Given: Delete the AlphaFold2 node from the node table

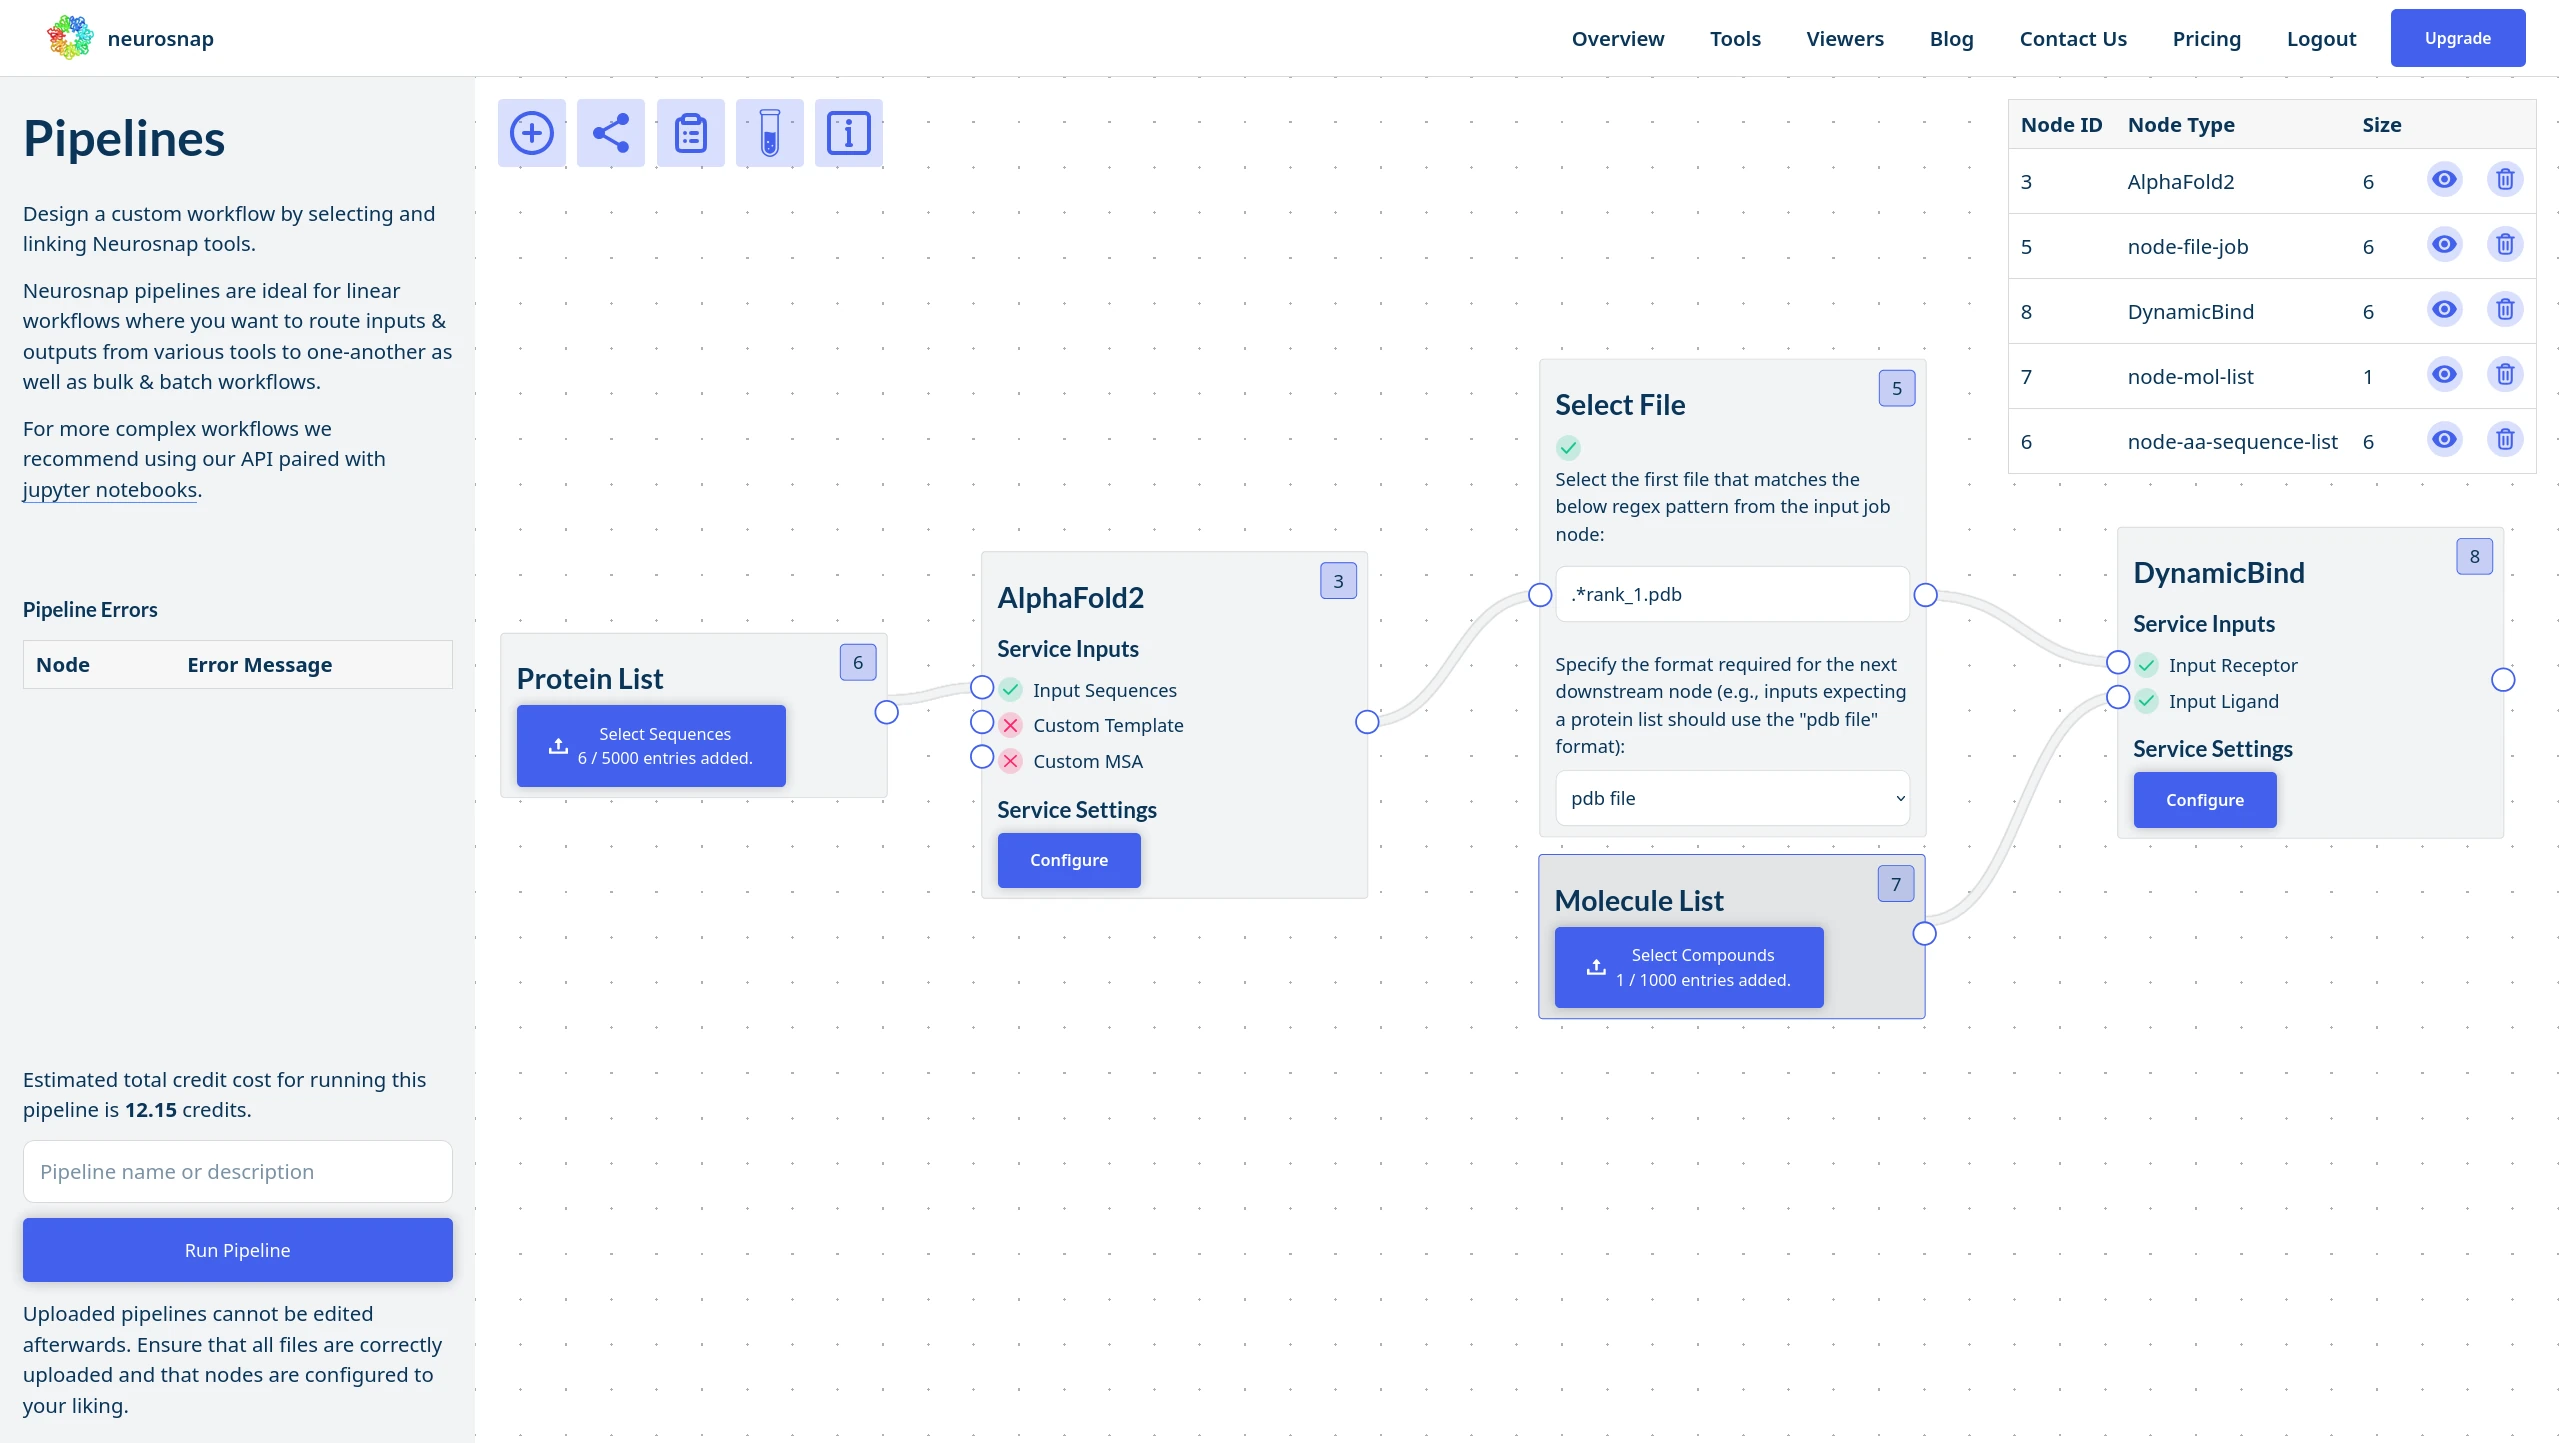Looking at the screenshot, I should (x=2505, y=180).
